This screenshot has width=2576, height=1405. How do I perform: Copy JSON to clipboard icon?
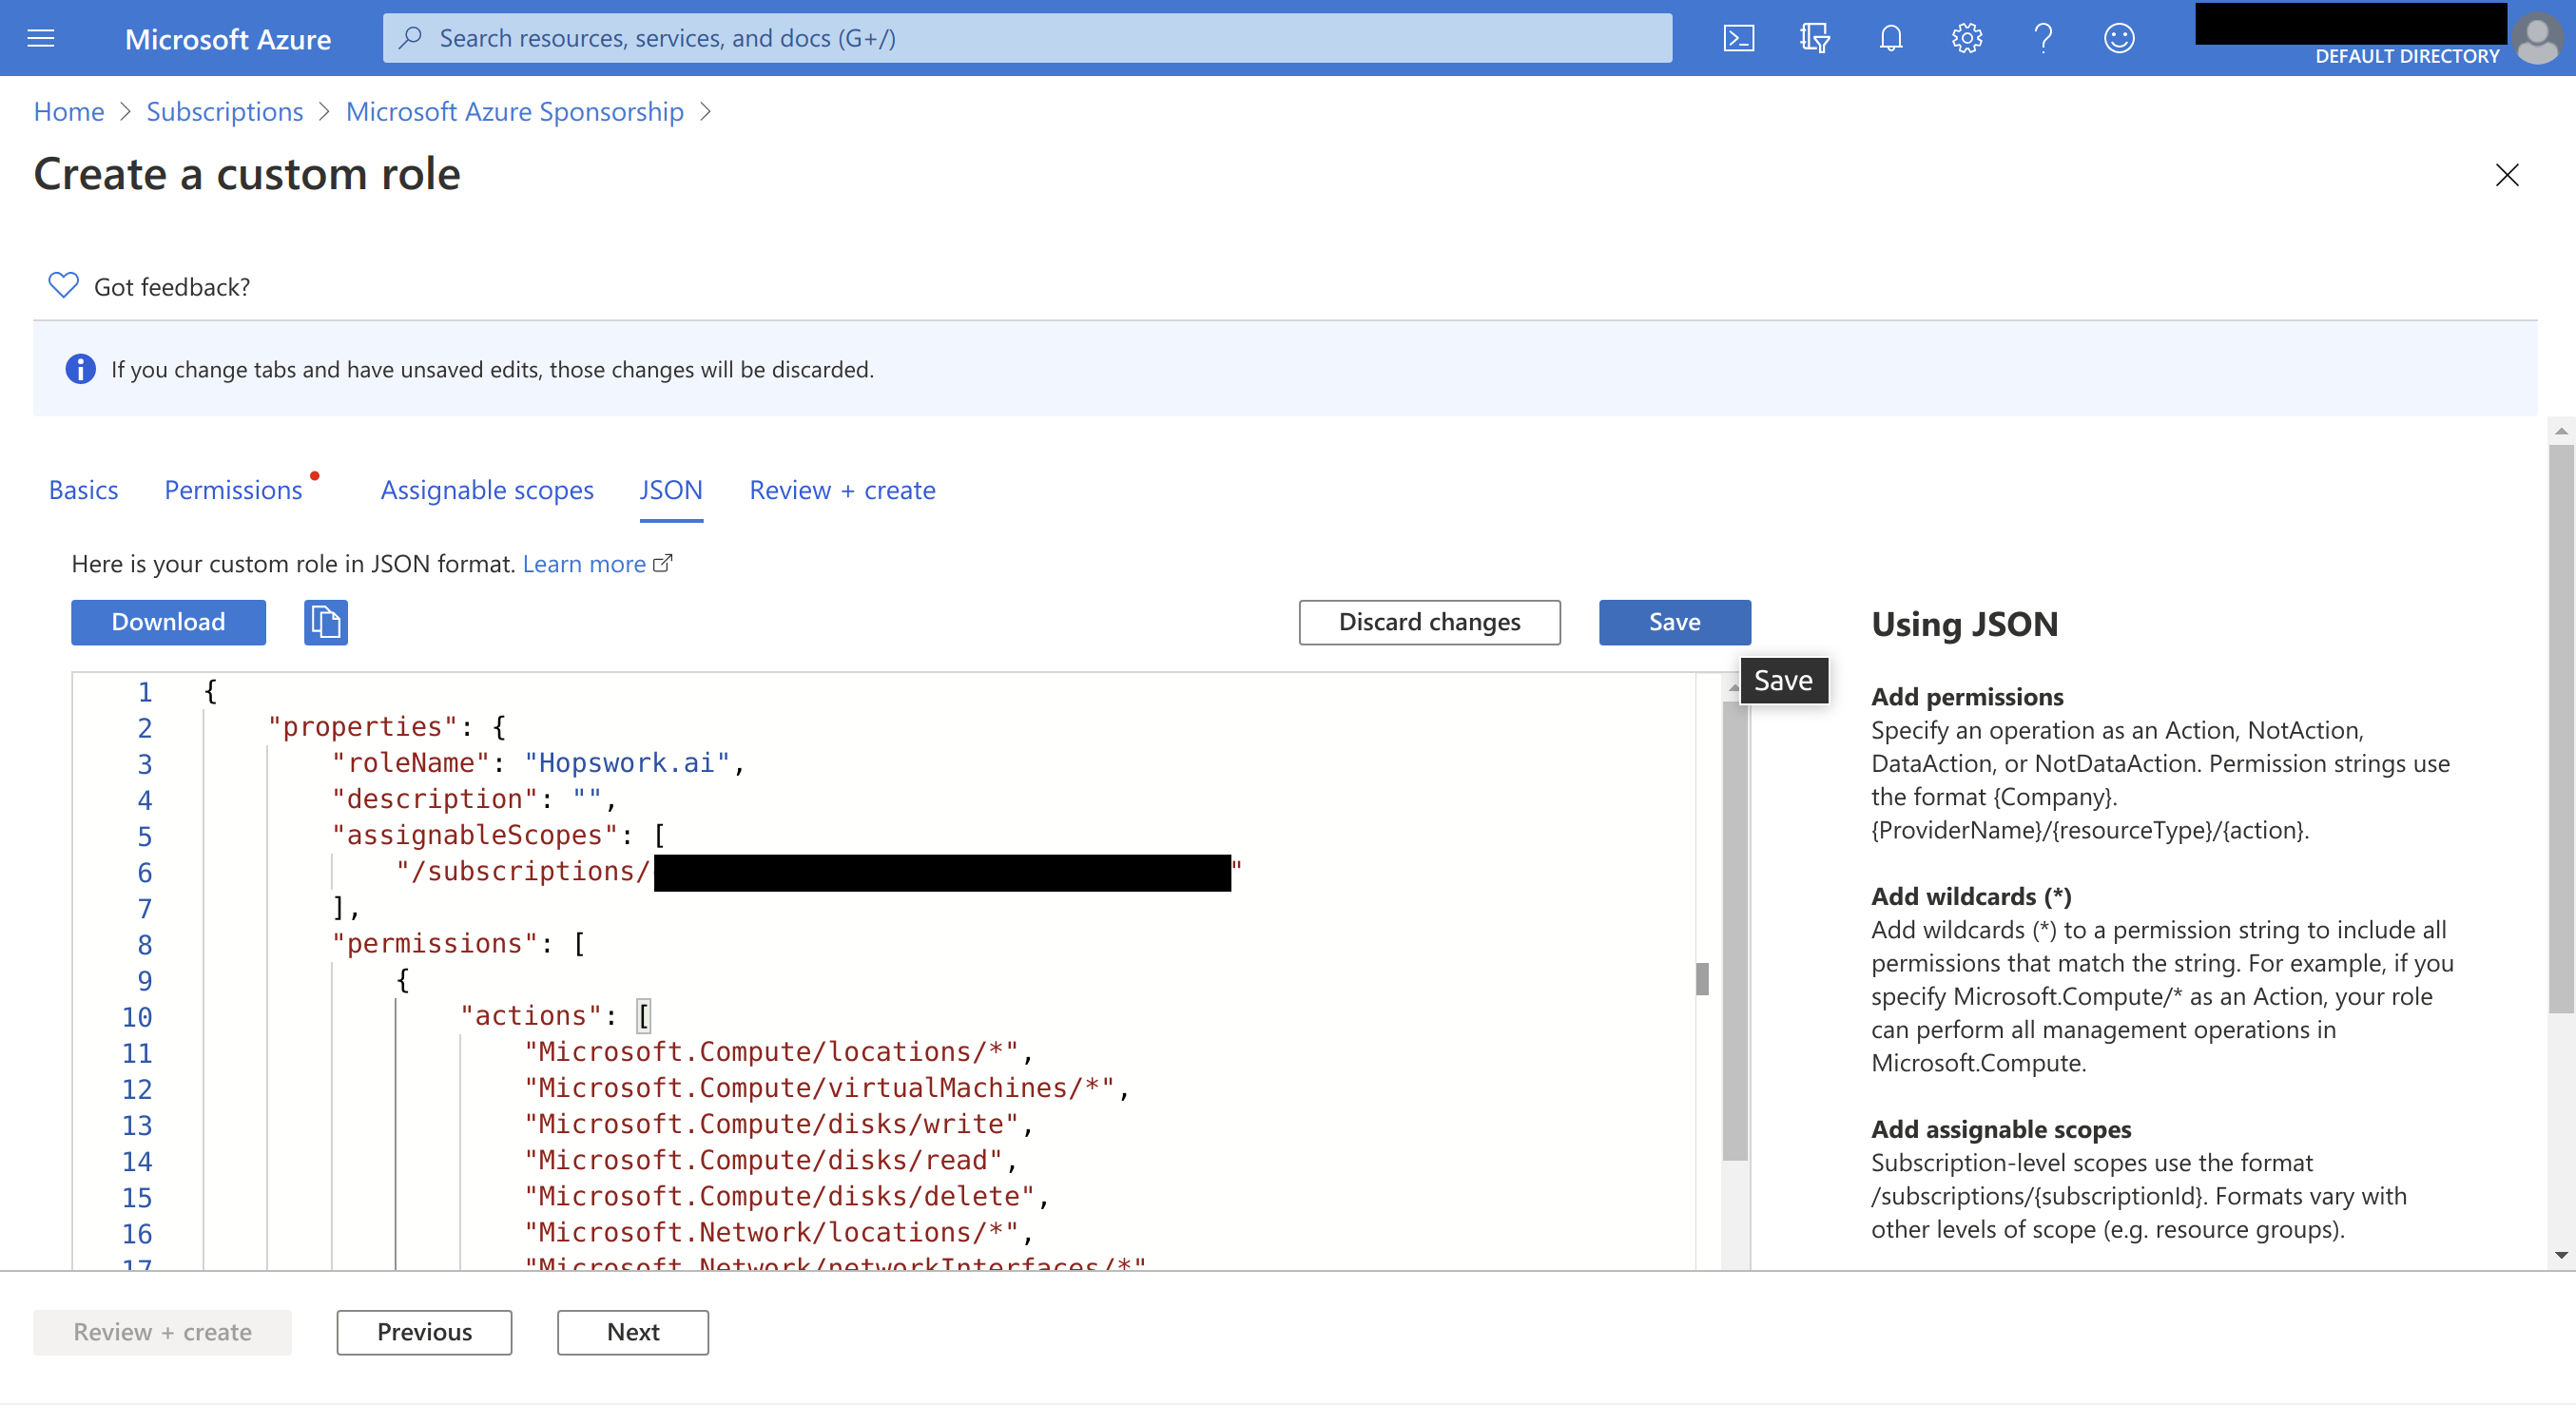point(325,622)
